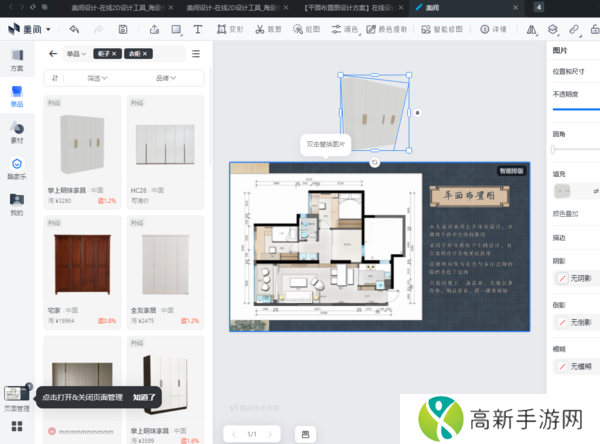
Task: Expand the 品牌 brand dropdown
Action: pyautogui.click(x=166, y=78)
